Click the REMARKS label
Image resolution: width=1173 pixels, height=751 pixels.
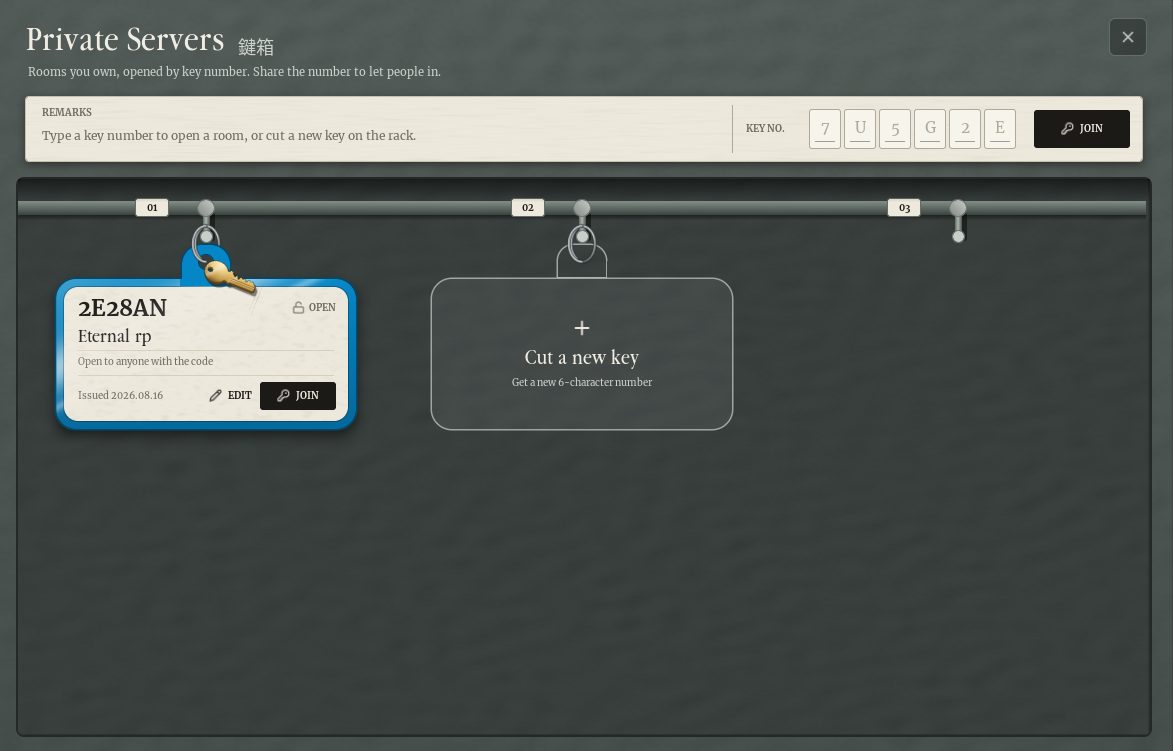coord(67,112)
